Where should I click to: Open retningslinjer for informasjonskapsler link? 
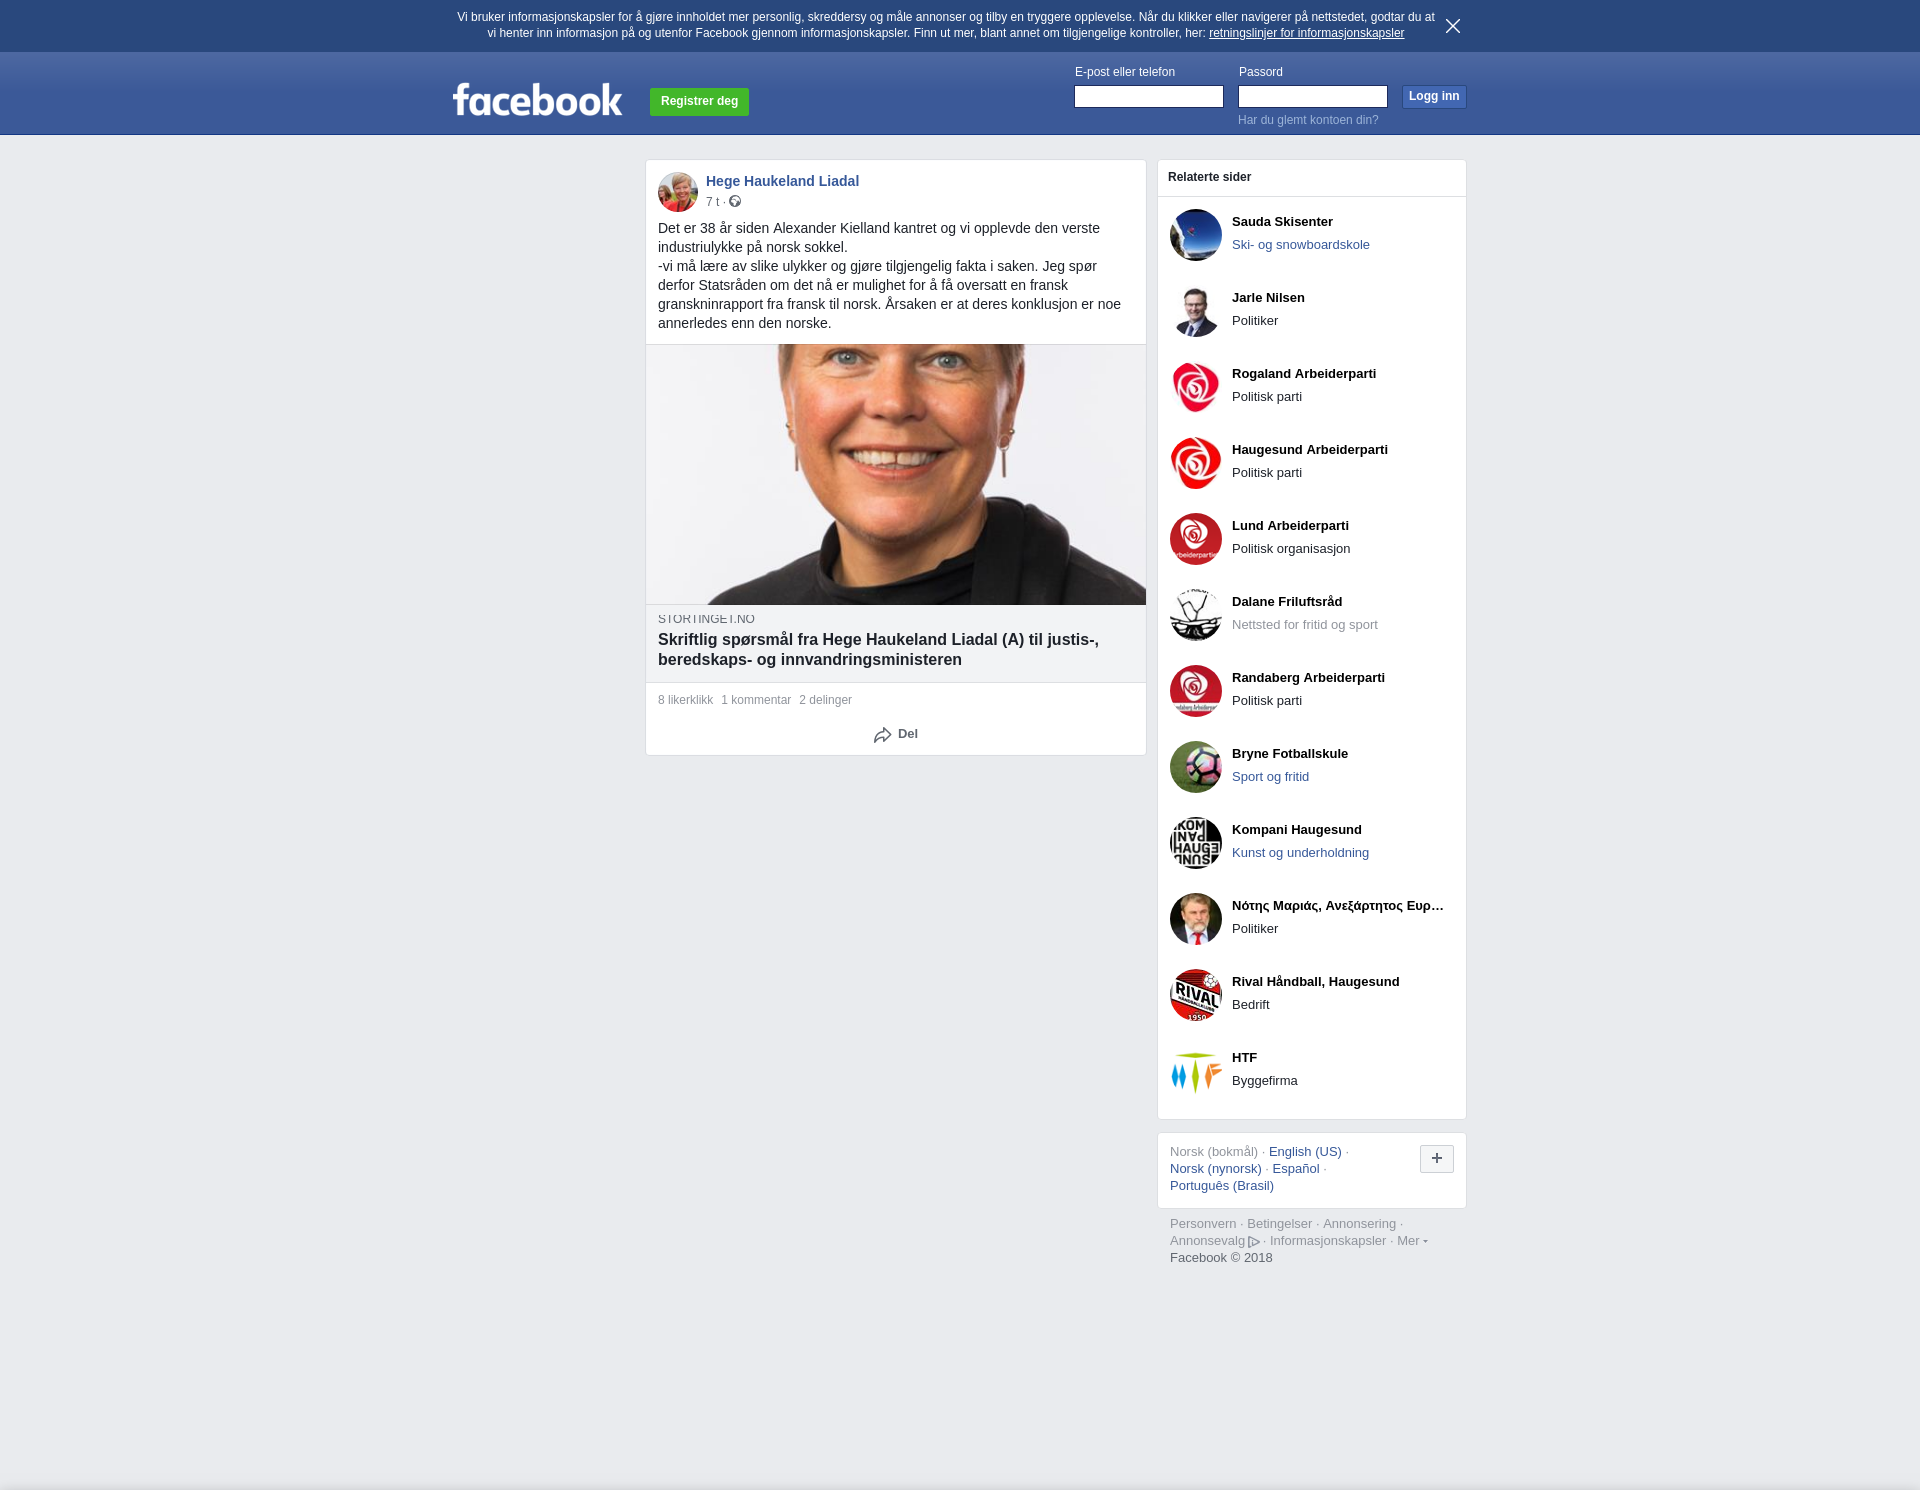click(1306, 33)
